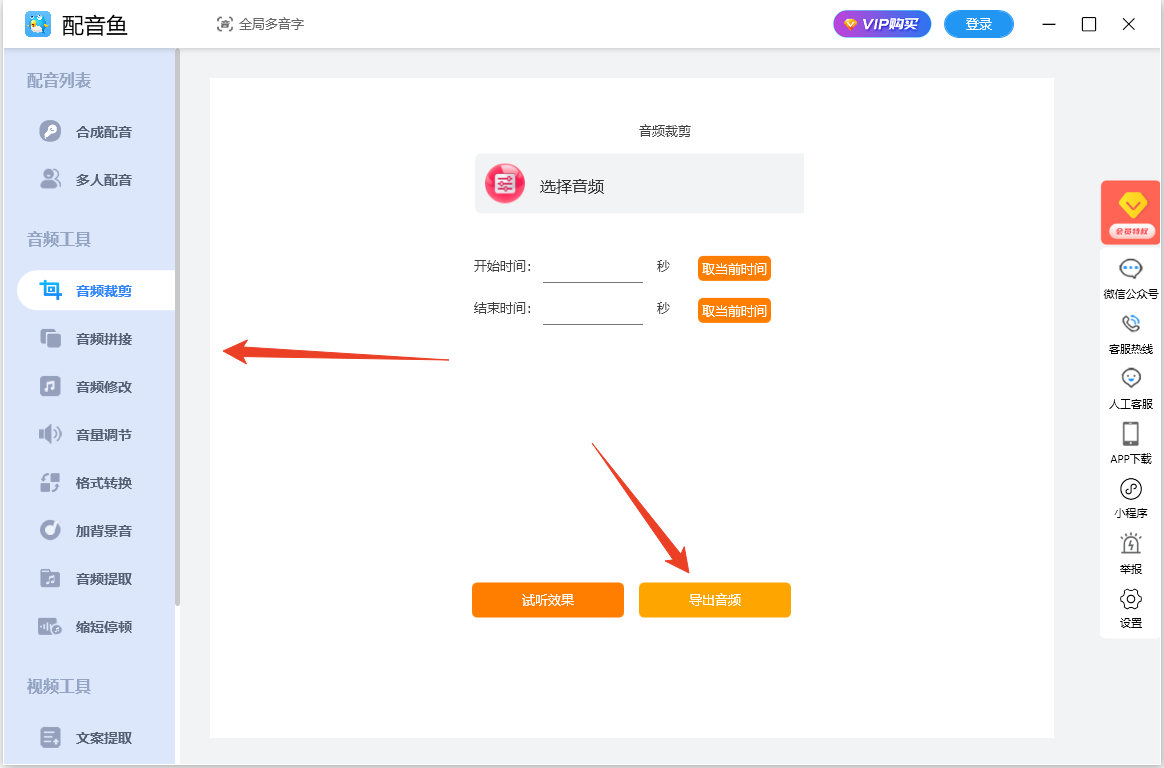
Task: Open the 会员特权 member privileges badge
Action: (x=1131, y=212)
